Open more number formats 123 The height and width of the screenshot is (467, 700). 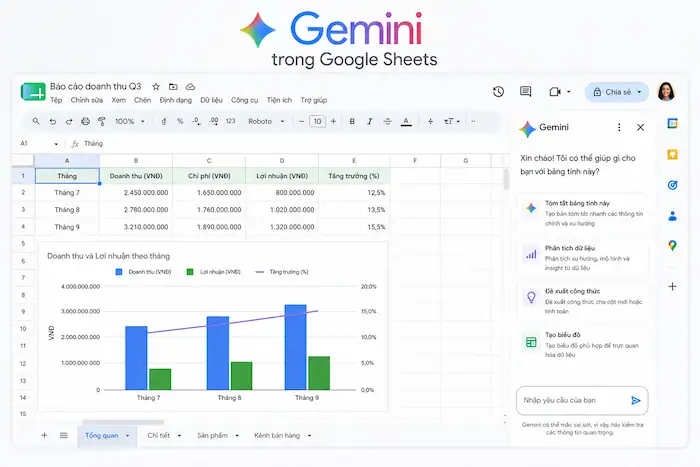(230, 121)
